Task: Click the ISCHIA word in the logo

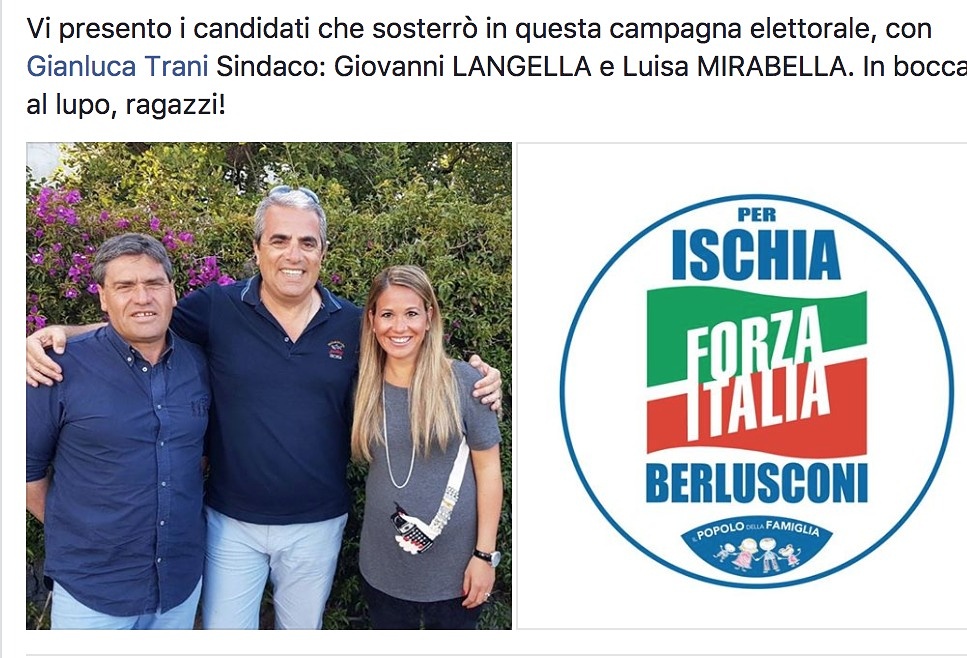Action: click(756, 255)
